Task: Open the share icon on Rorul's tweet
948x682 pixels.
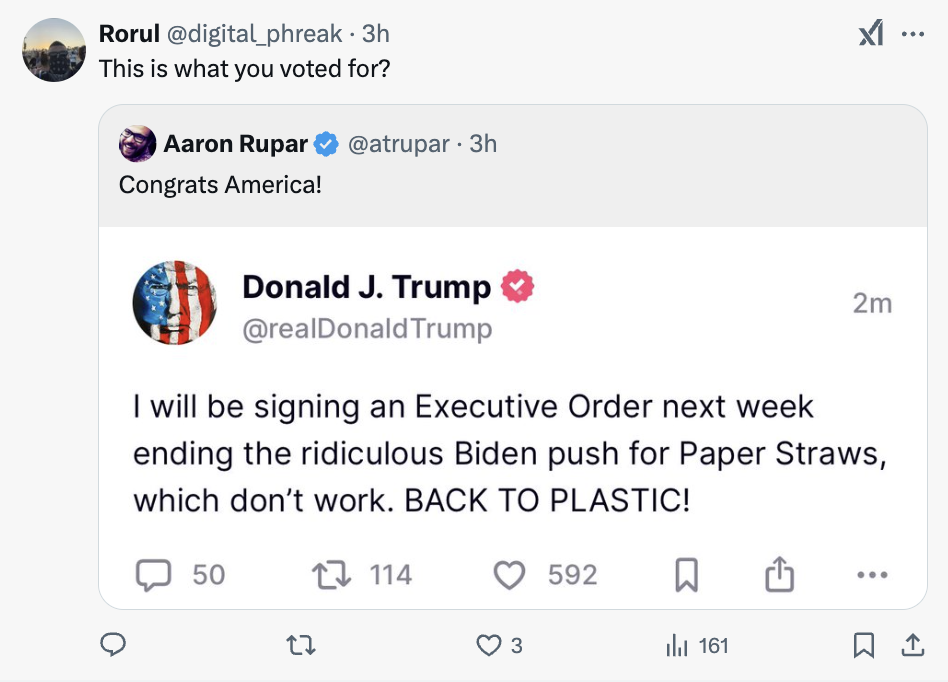Action: point(917,645)
